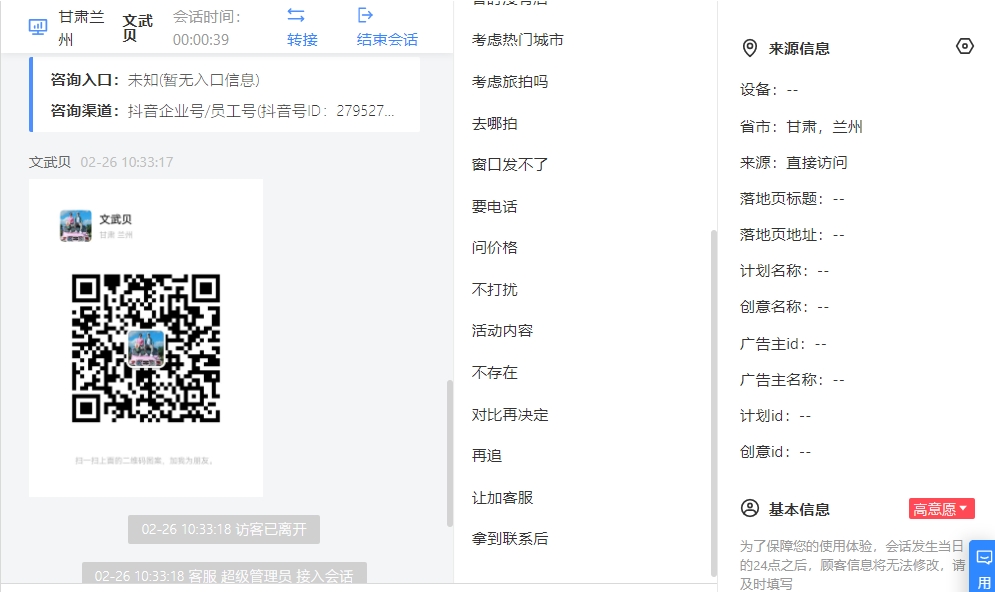Click the 咨询渠道 Douyin ID text
This screenshot has width=995, height=592.
point(261,111)
